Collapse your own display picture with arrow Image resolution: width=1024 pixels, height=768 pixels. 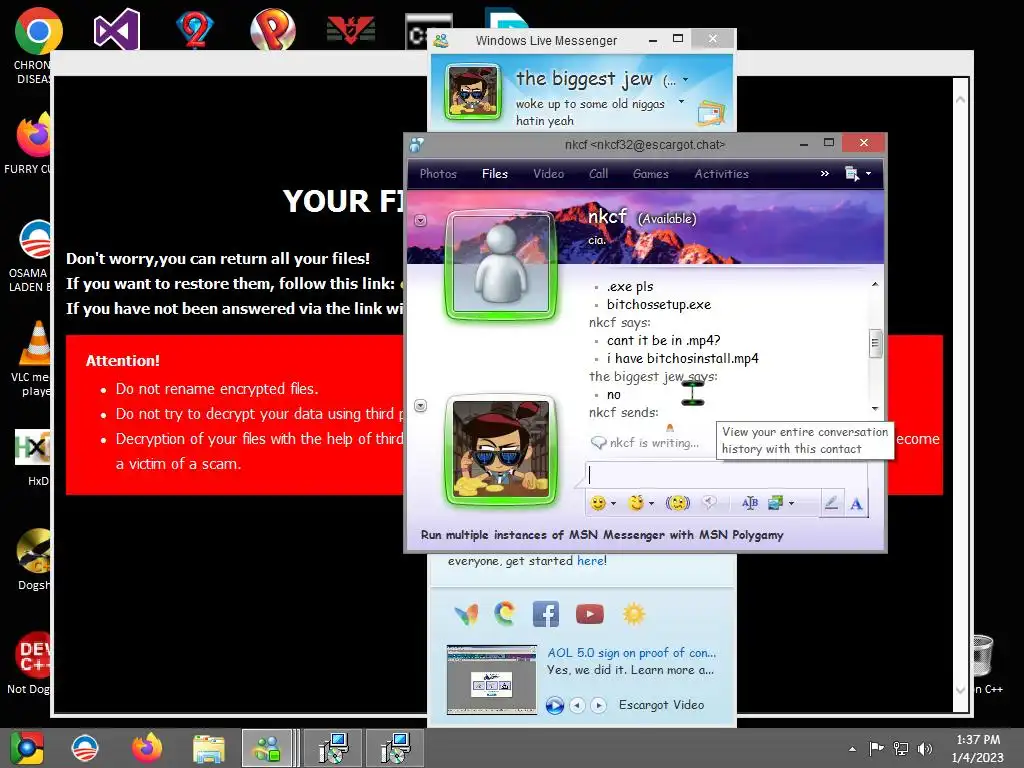pos(421,406)
